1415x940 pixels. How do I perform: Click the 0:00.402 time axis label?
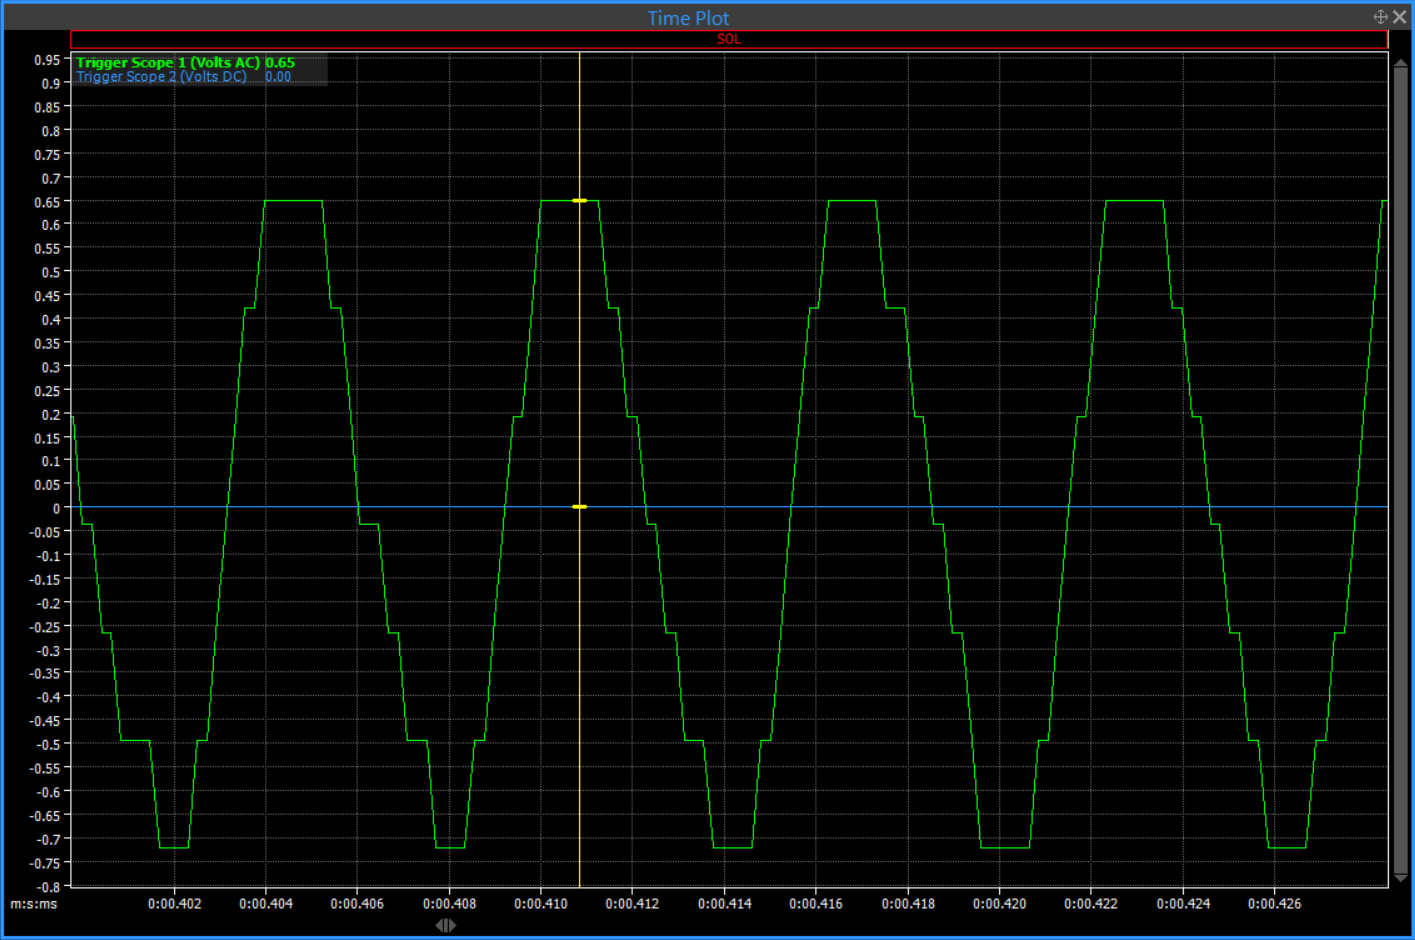pyautogui.click(x=175, y=904)
